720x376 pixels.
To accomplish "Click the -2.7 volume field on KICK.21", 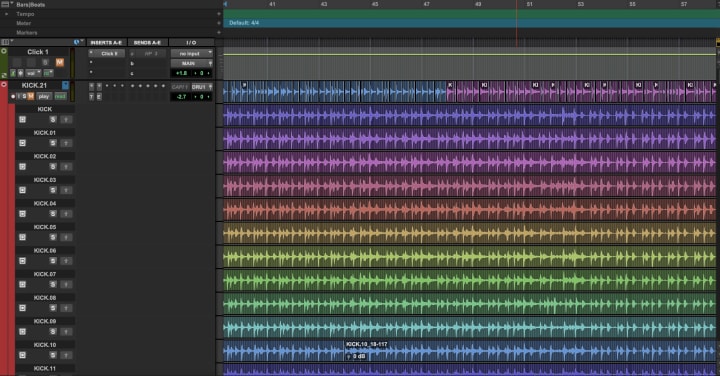I will coord(181,96).
